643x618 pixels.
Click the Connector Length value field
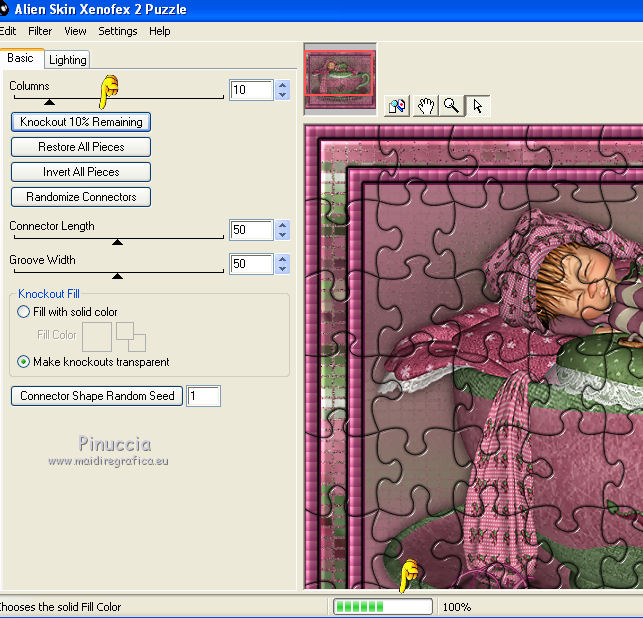click(x=251, y=230)
